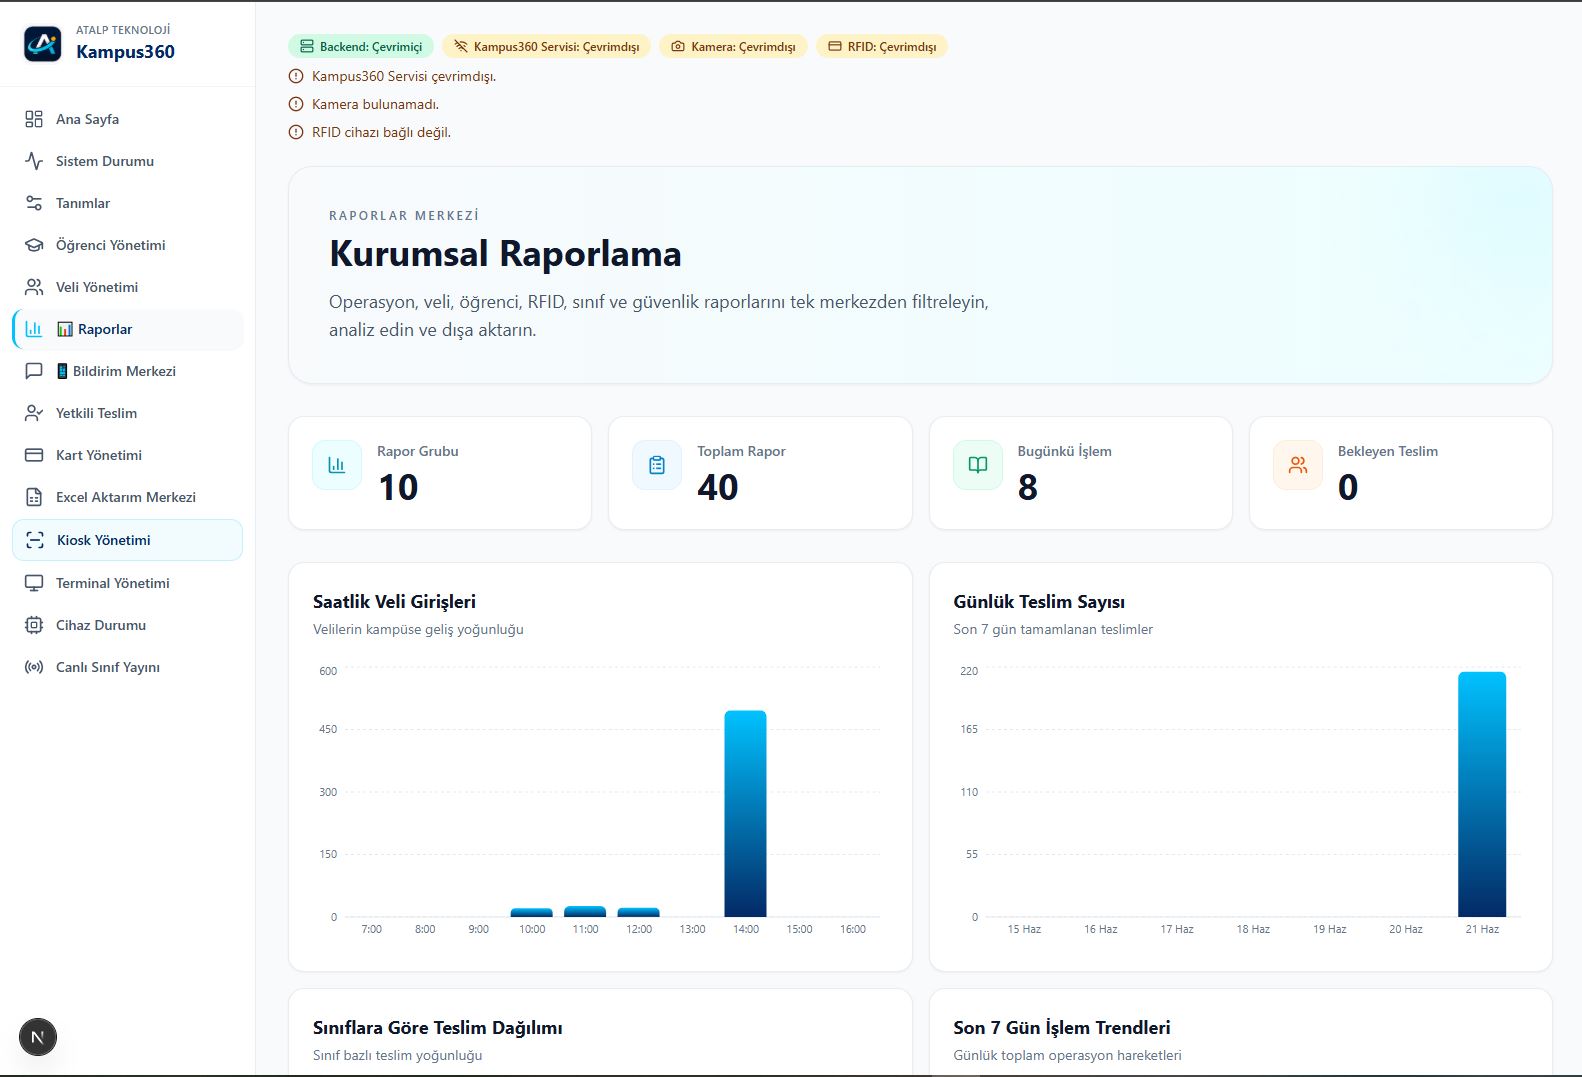Click the Toplam Rapor clipboard icon
This screenshot has width=1582, height=1077.
tap(657, 465)
